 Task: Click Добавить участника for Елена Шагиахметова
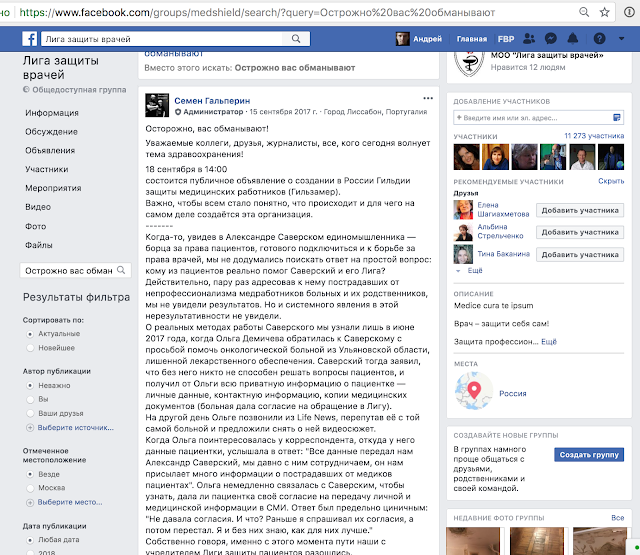click(580, 211)
